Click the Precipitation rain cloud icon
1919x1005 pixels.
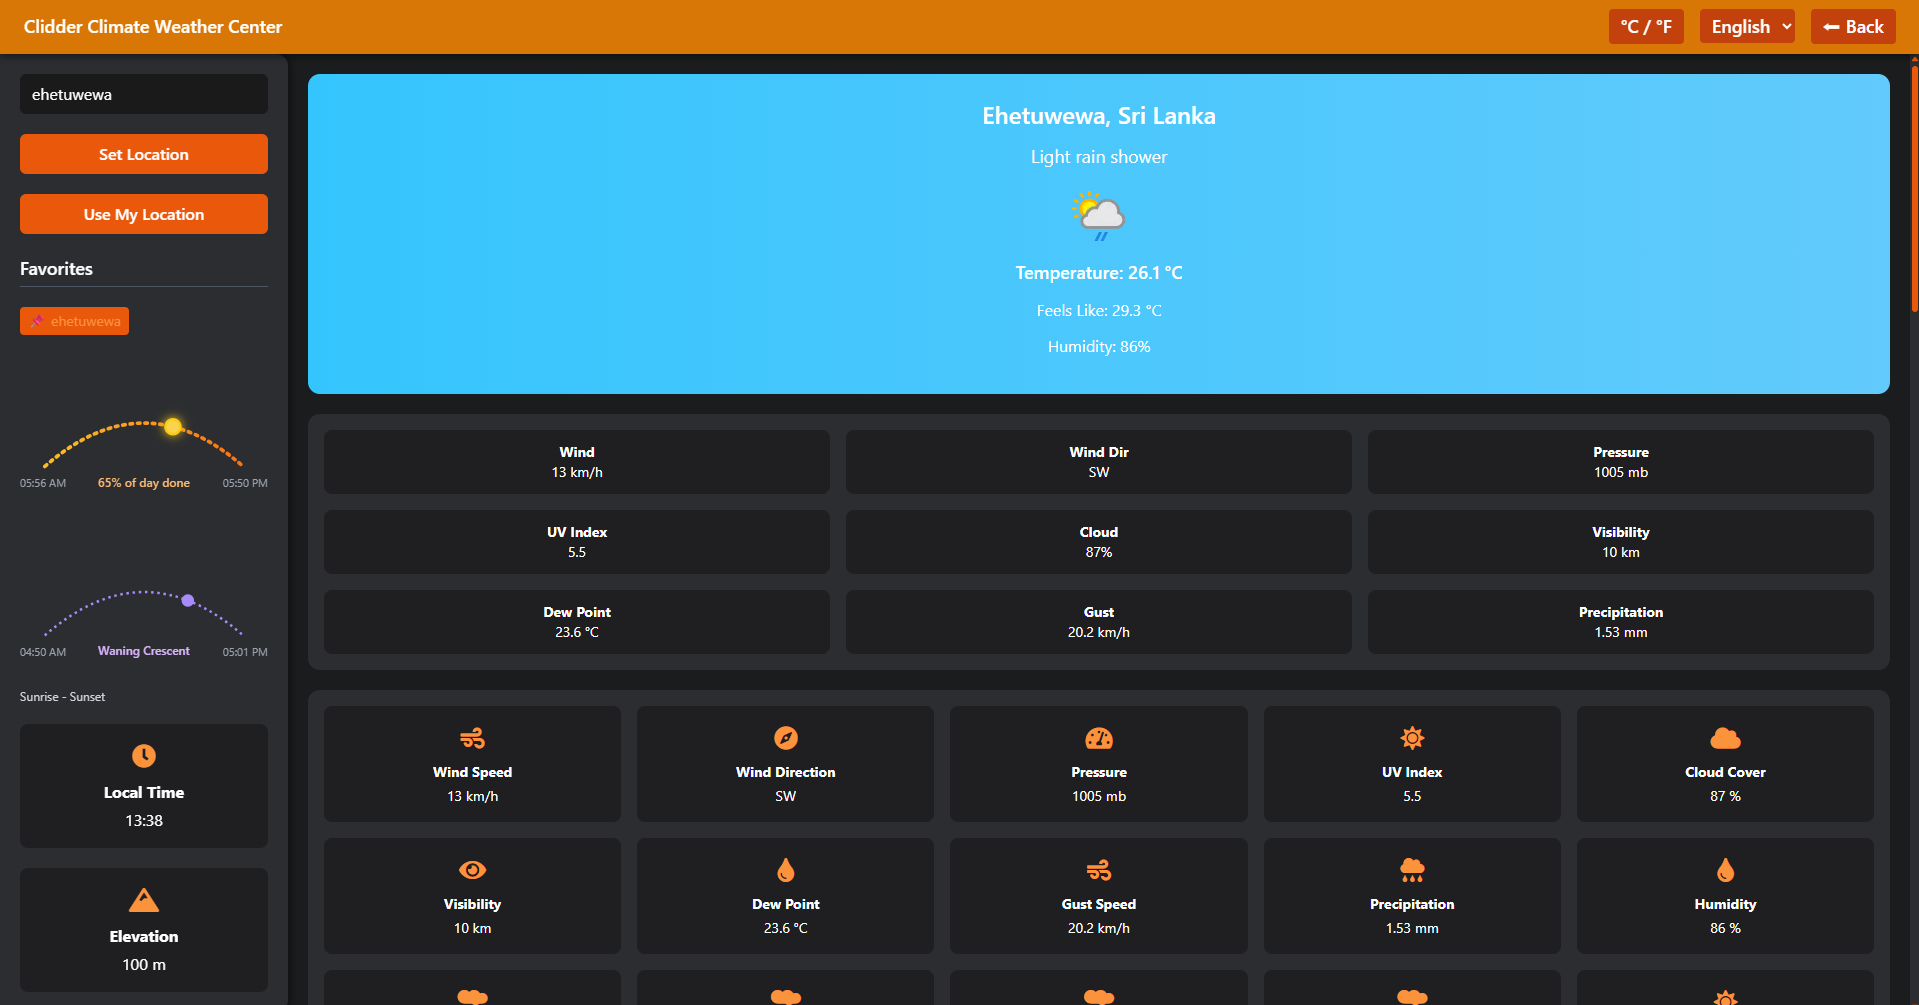(x=1412, y=870)
